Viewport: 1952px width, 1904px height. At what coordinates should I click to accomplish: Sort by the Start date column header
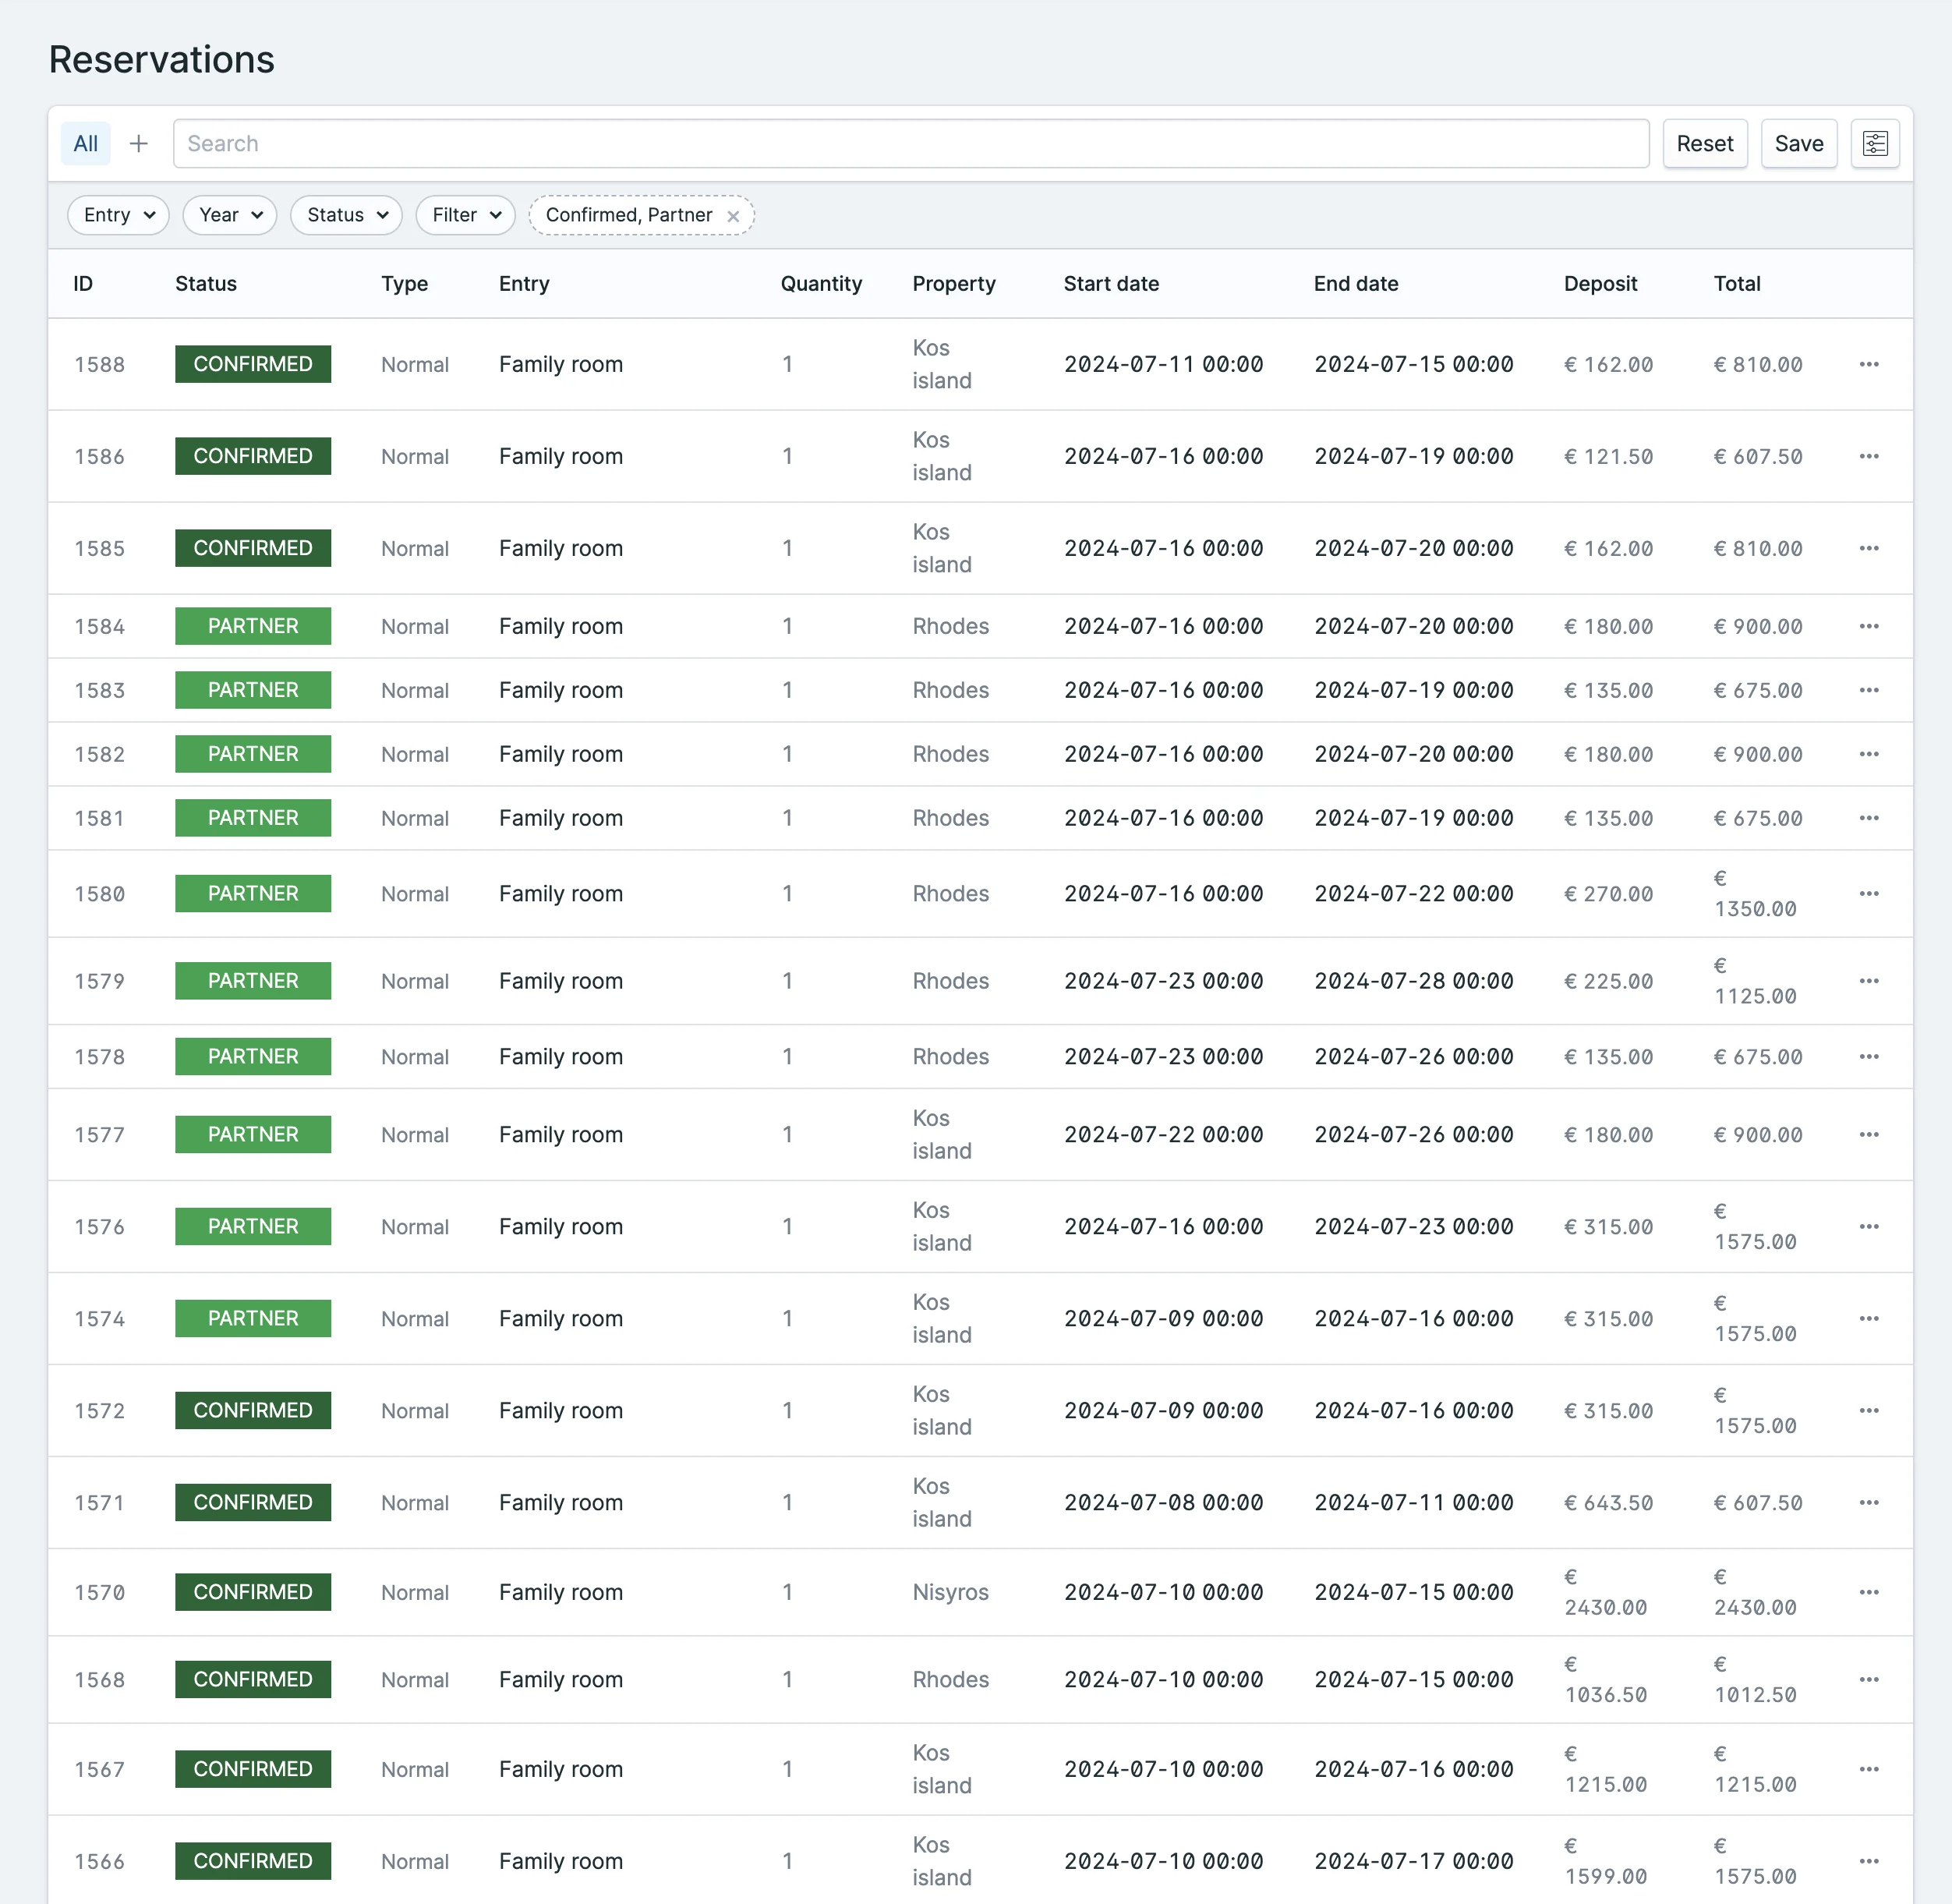(x=1111, y=284)
